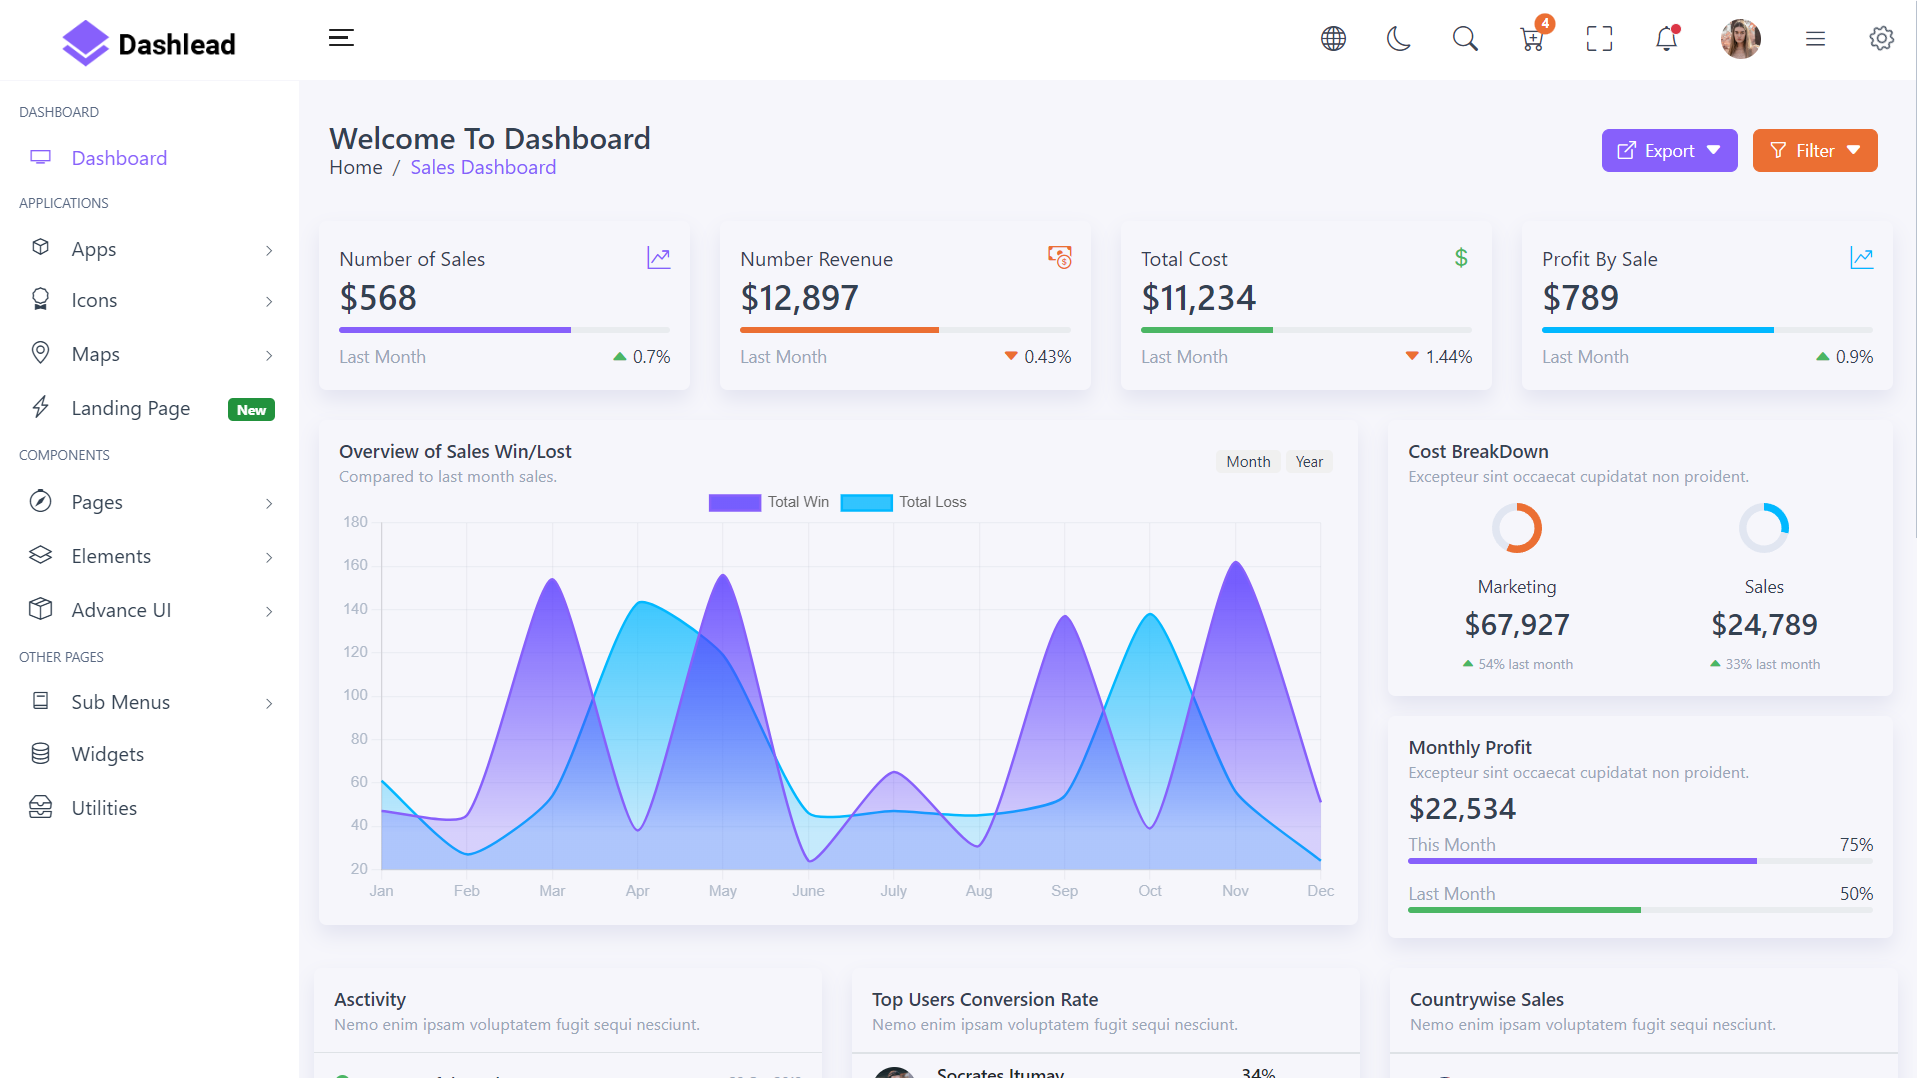This screenshot has height=1078, width=1917.
Task: Expand the Apps submenu chevron
Action: tap(269, 250)
